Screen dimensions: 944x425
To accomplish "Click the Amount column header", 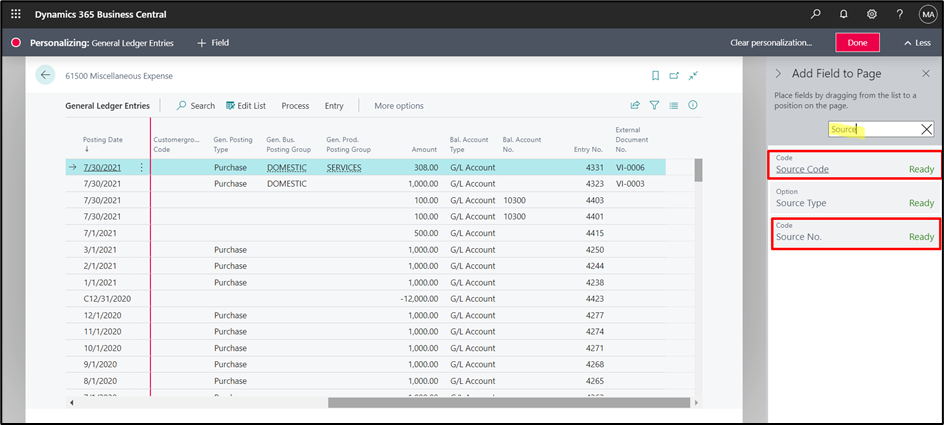I will (x=424, y=149).
